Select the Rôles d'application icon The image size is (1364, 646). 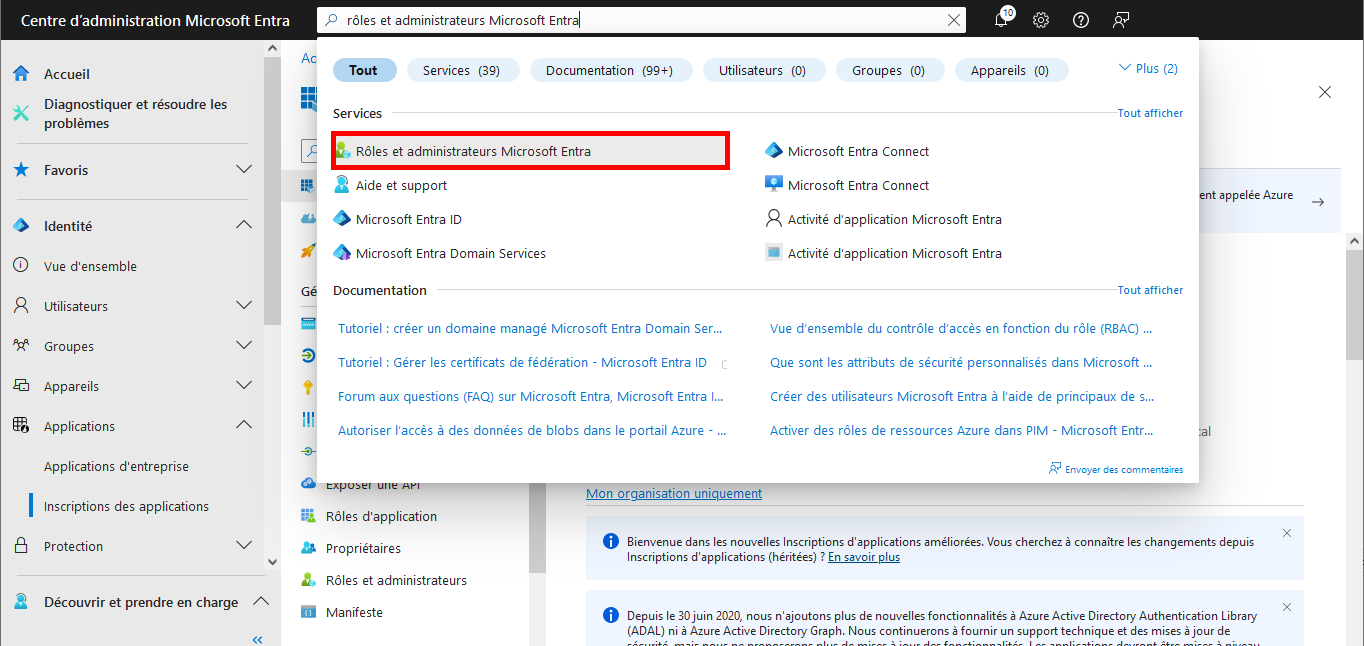pos(306,515)
